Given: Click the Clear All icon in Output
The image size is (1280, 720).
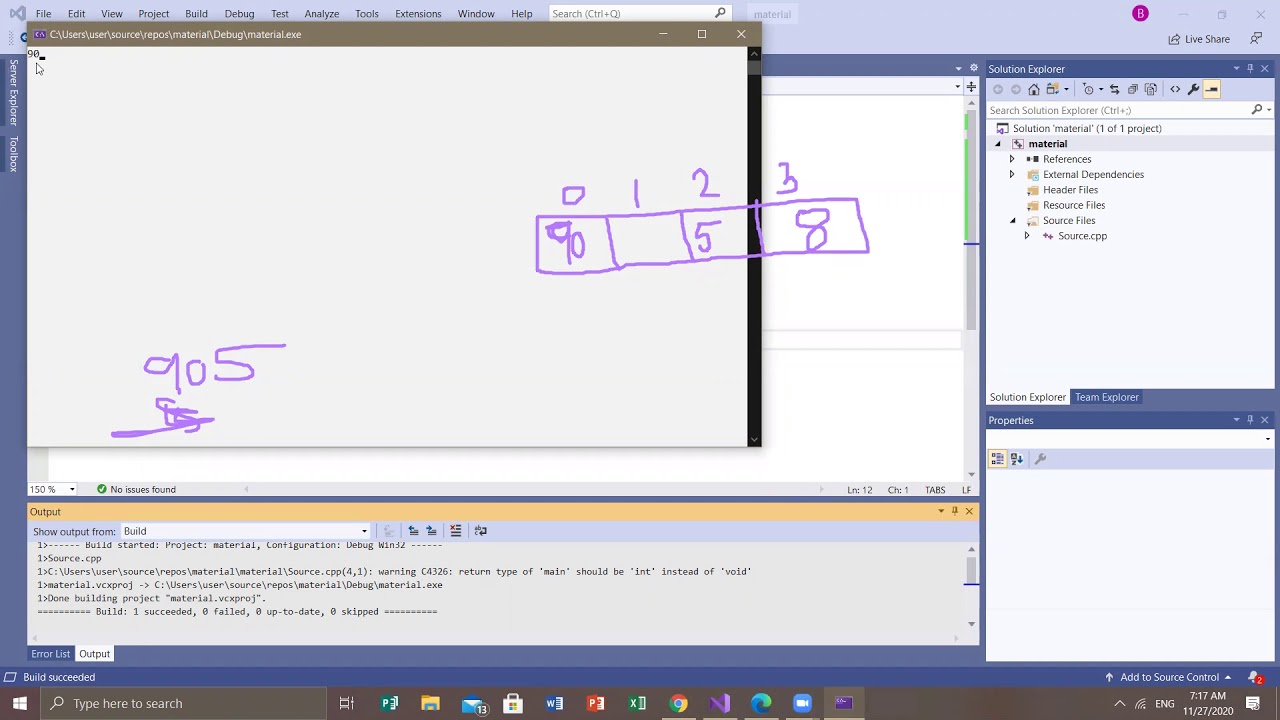Looking at the screenshot, I should point(455,531).
